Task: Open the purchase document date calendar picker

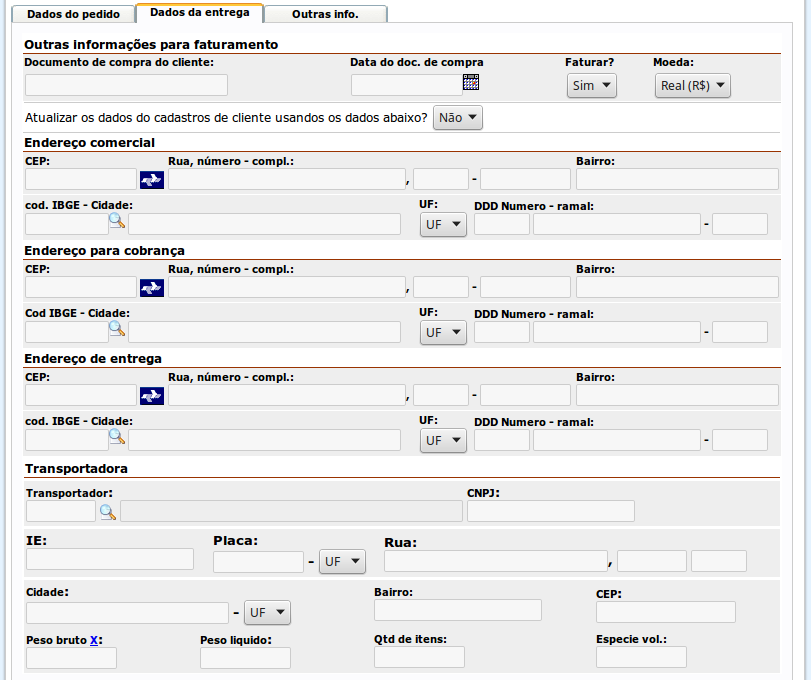Action: coord(471,83)
